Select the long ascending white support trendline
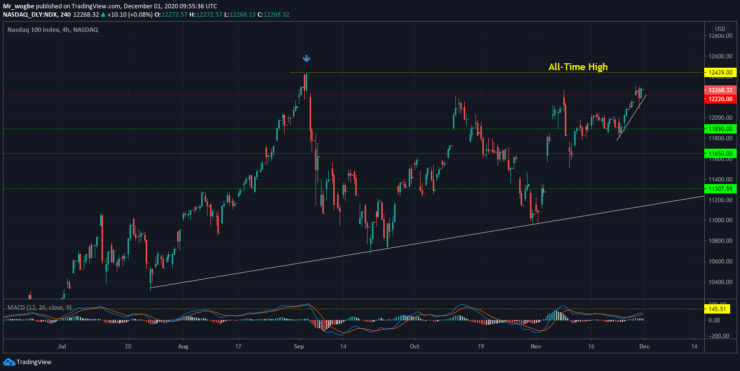 point(427,242)
